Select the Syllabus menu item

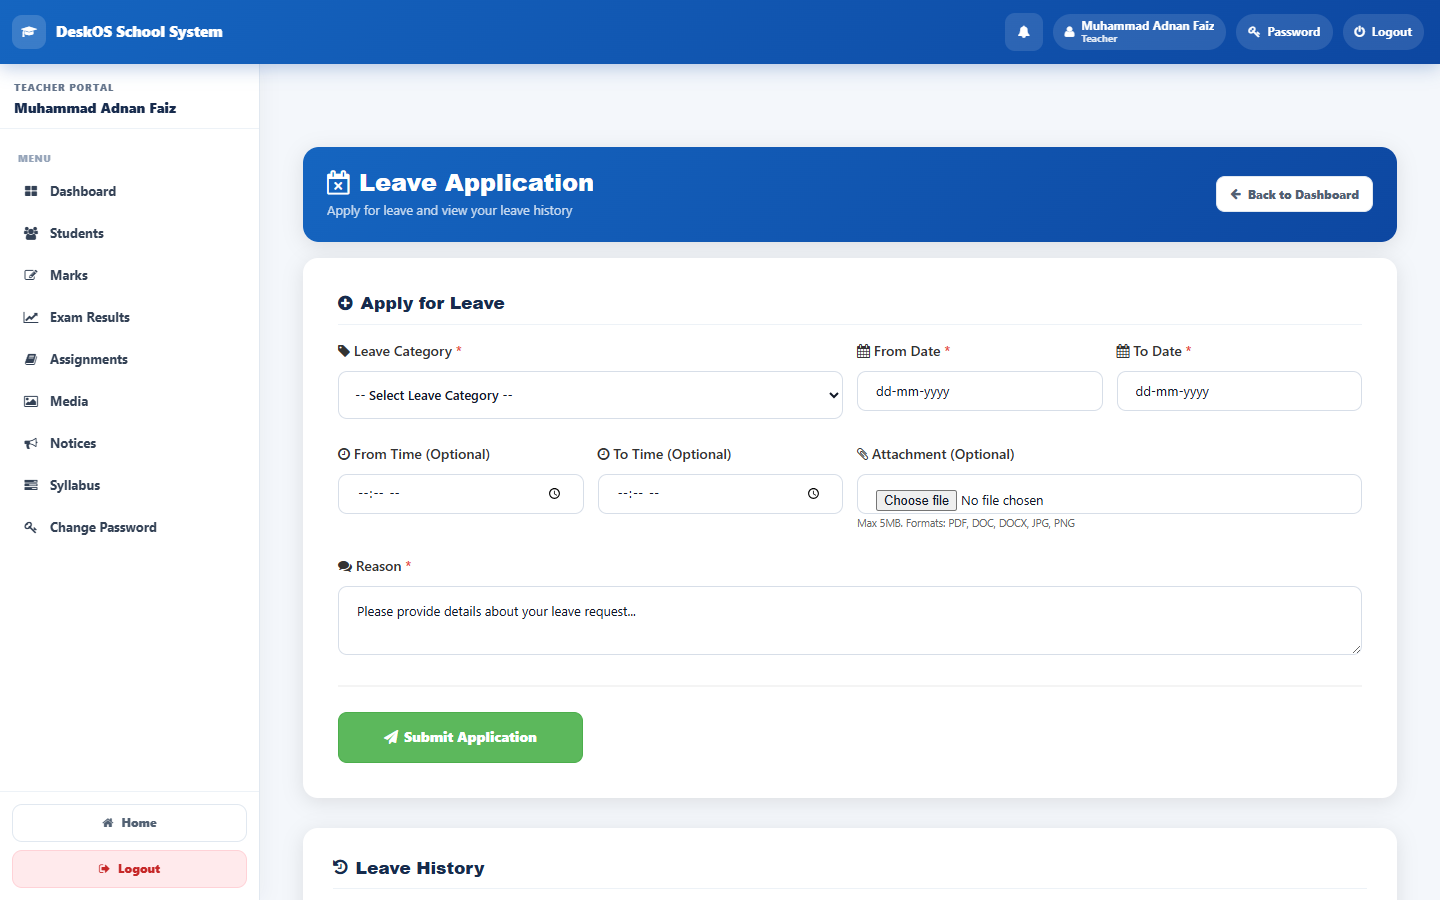click(129, 485)
